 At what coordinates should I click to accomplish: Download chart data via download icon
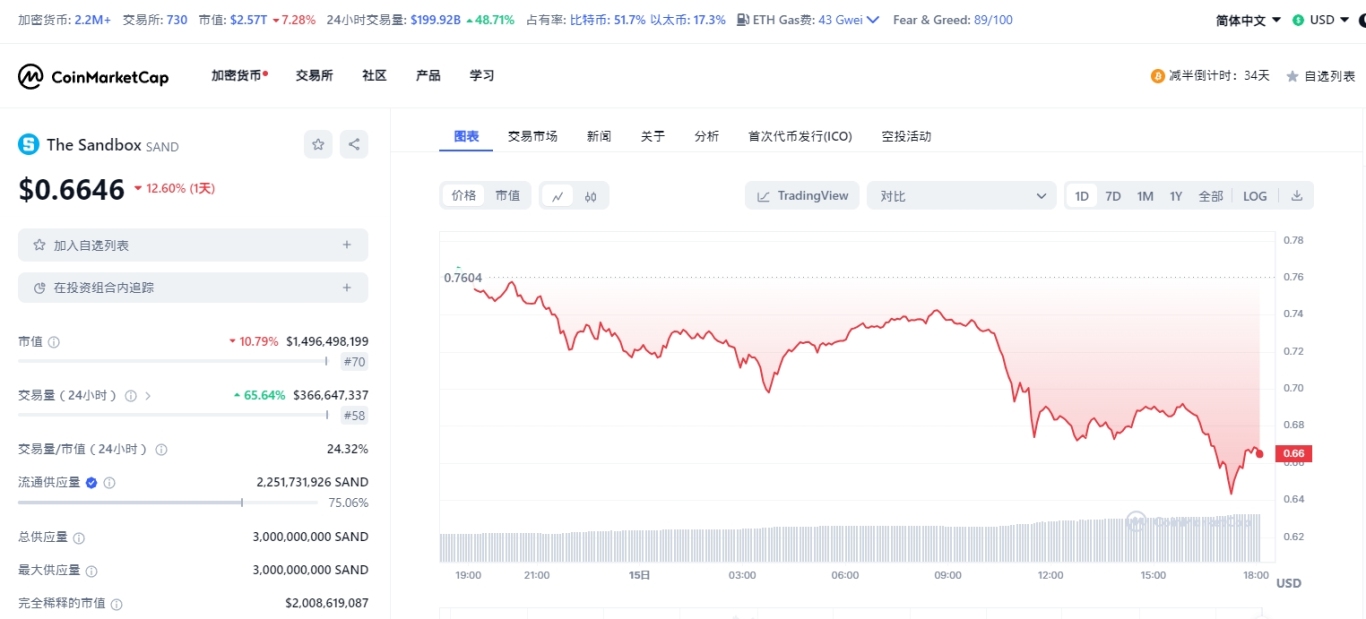click(1297, 196)
